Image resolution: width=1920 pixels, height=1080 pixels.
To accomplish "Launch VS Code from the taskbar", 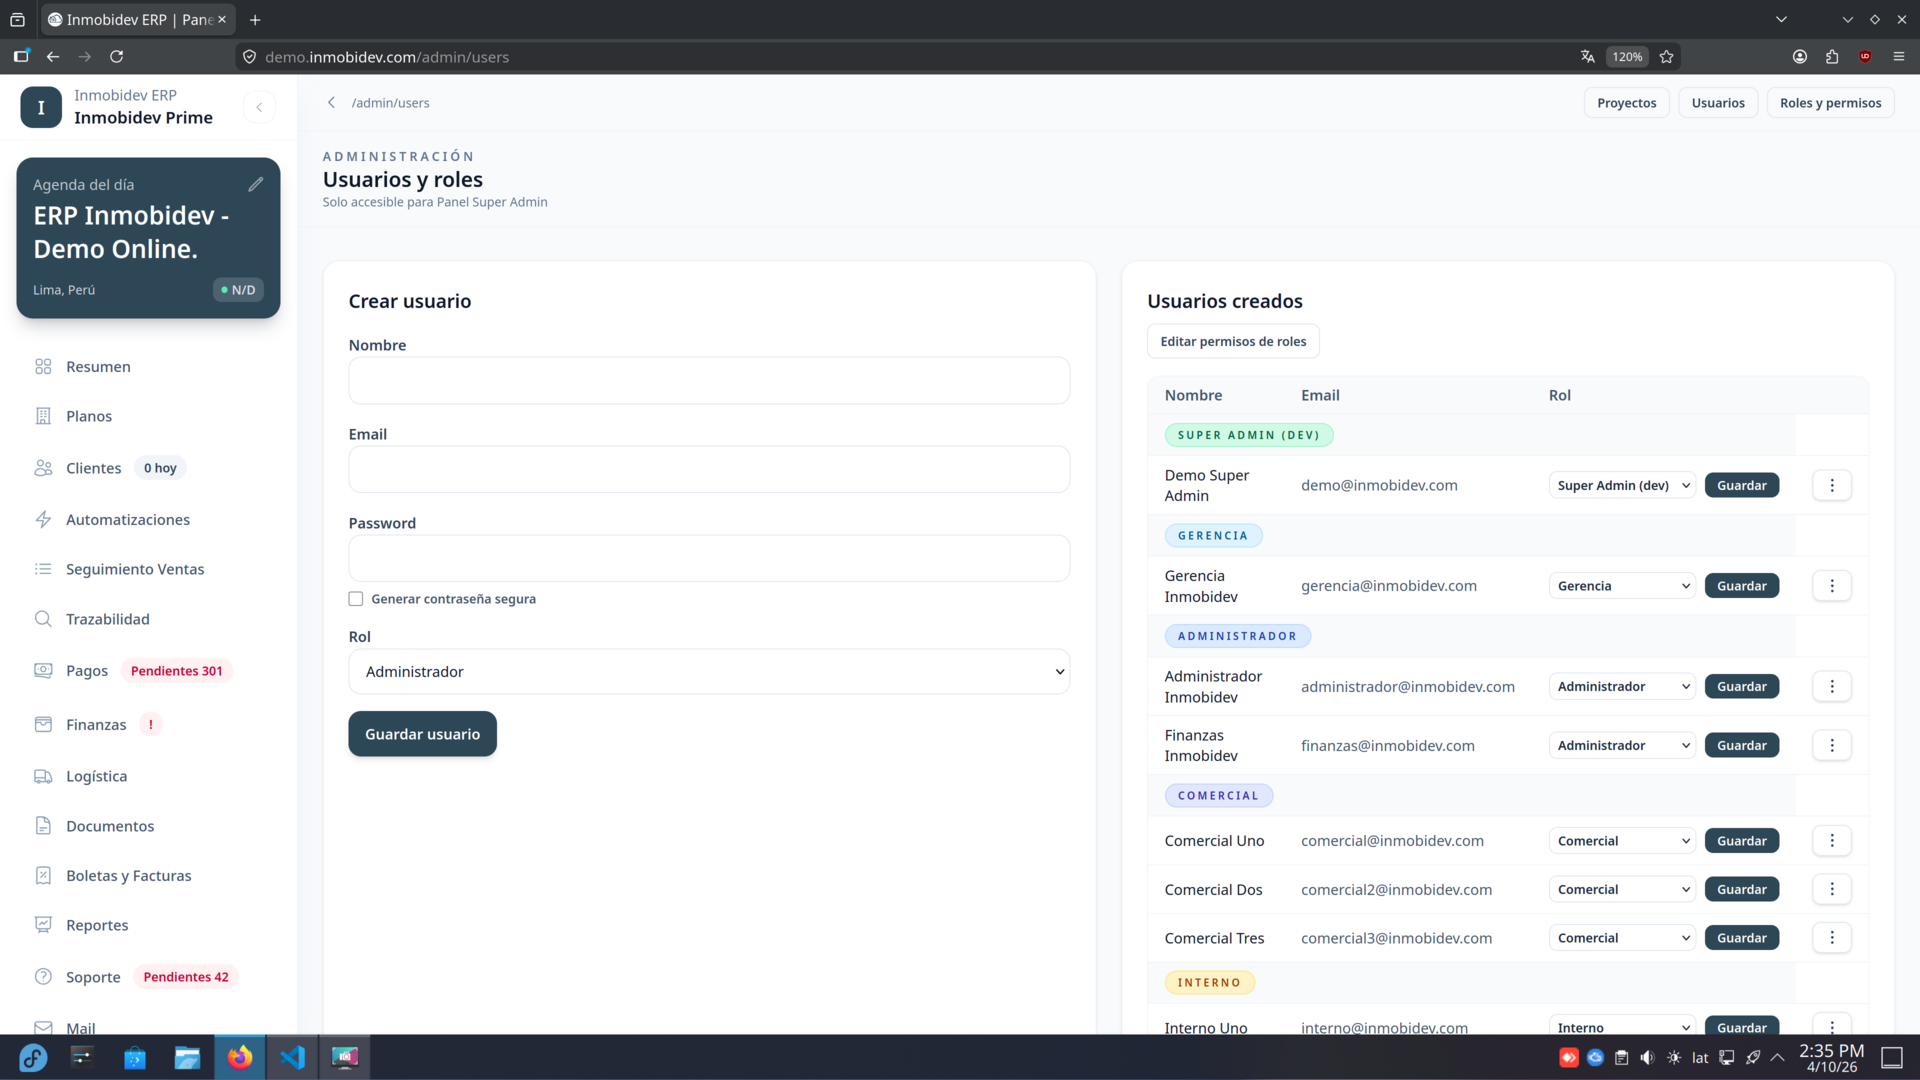I will 292,1057.
